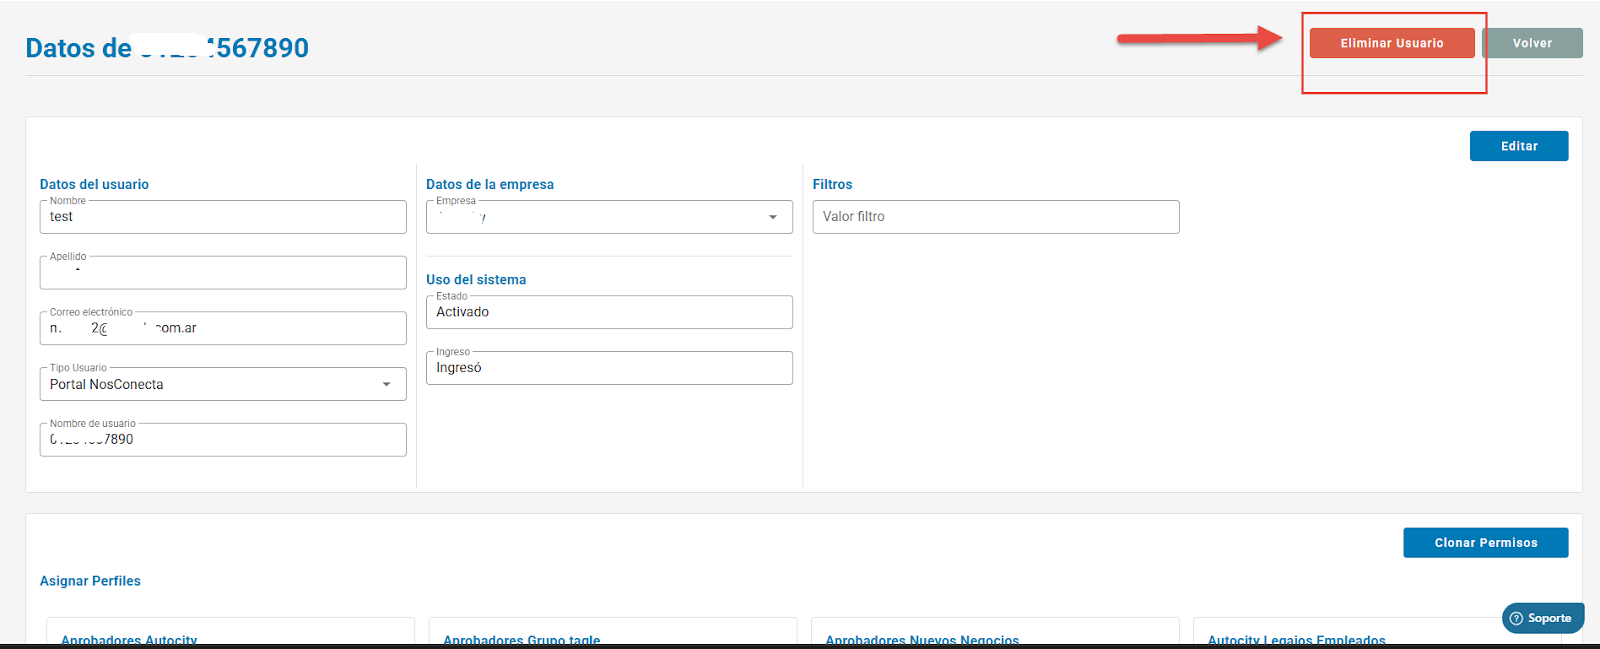1600x649 pixels.
Task: Click the Asignar Perfiles heading
Action: [90, 581]
